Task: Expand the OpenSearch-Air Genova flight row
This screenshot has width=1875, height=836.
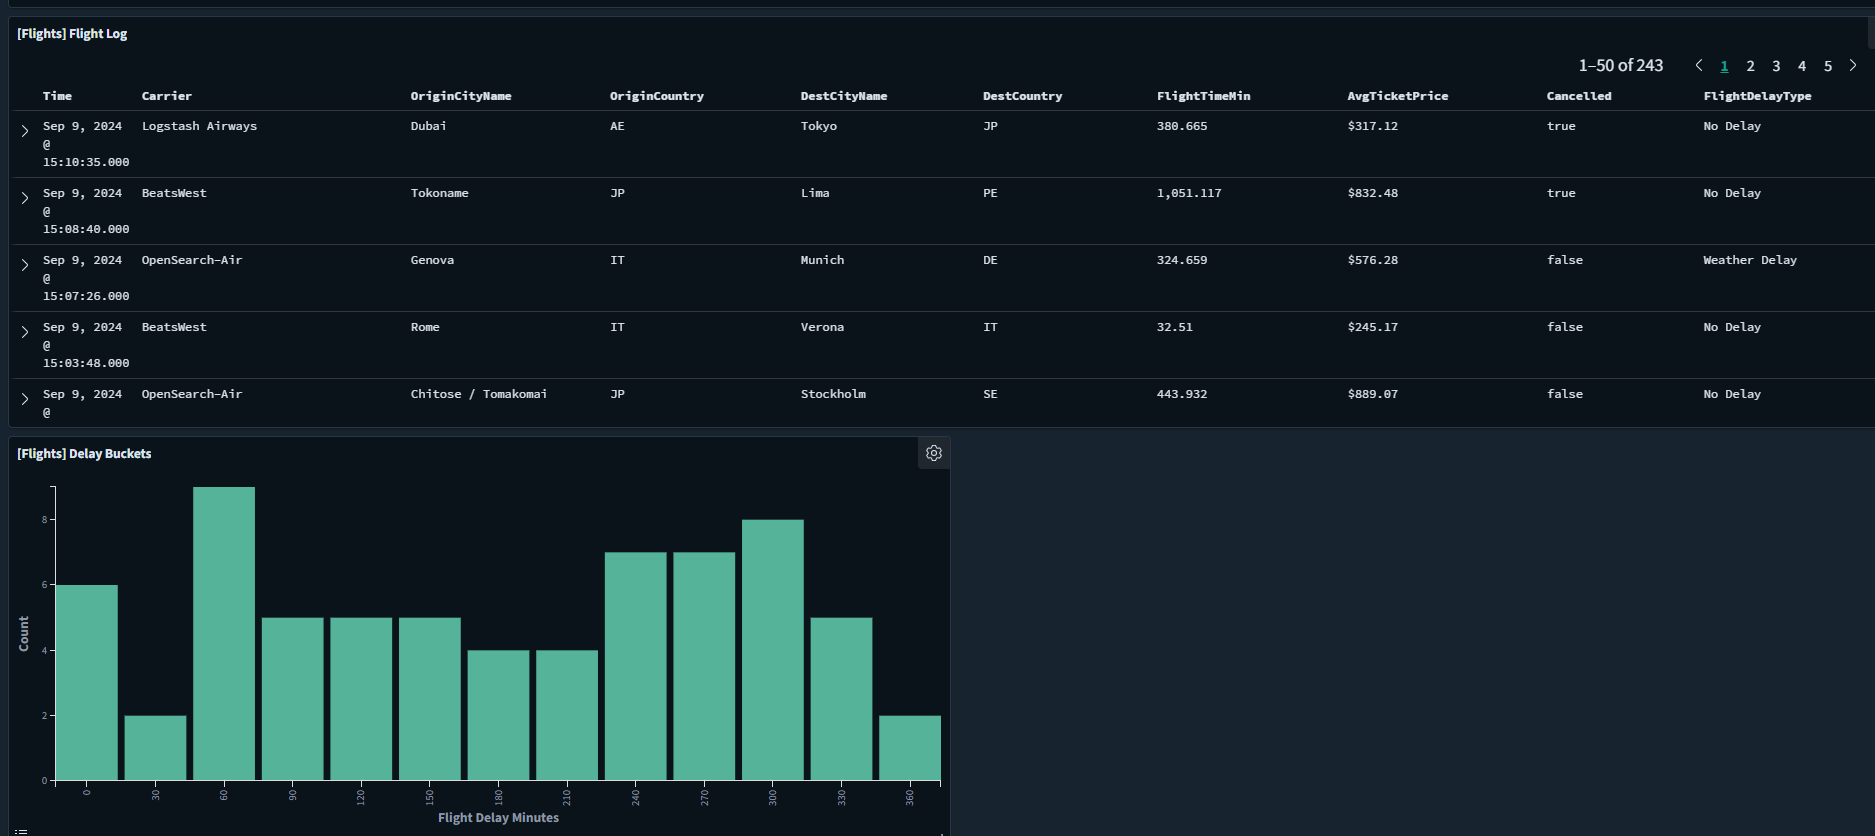Action: point(25,265)
